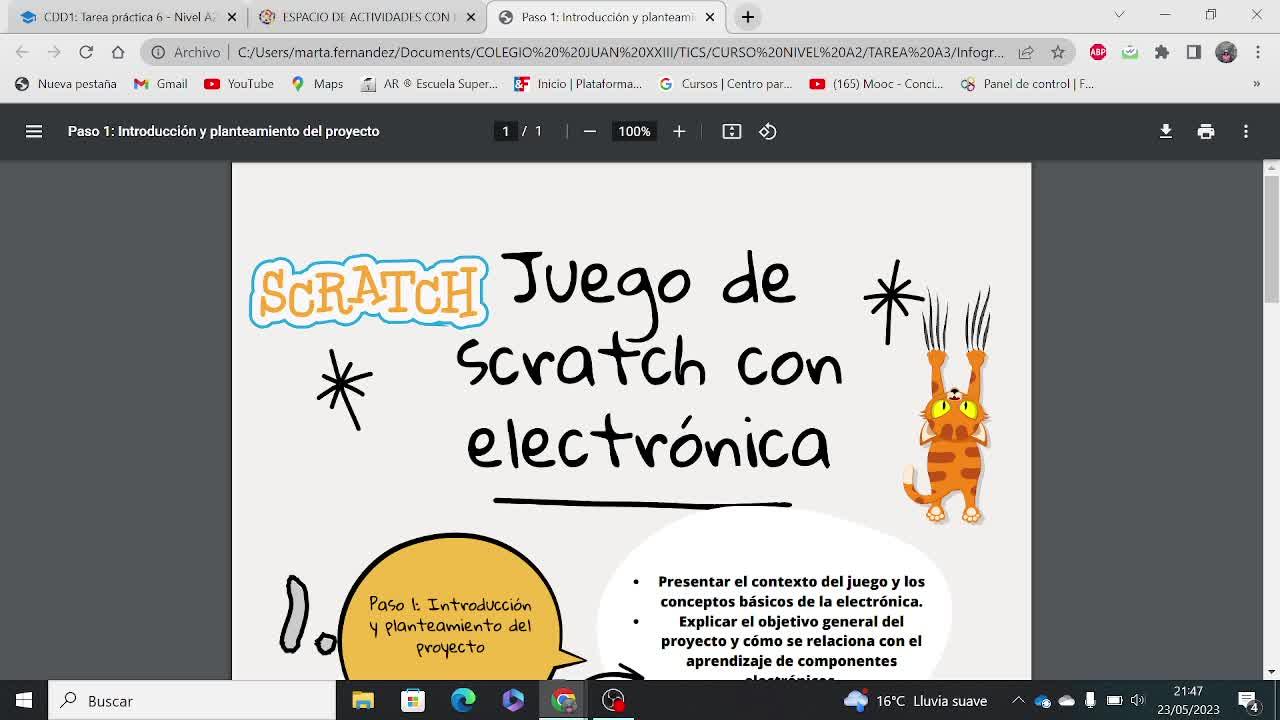Image resolution: width=1280 pixels, height=720 pixels.
Task: Open the notification center icon
Action: click(1248, 701)
